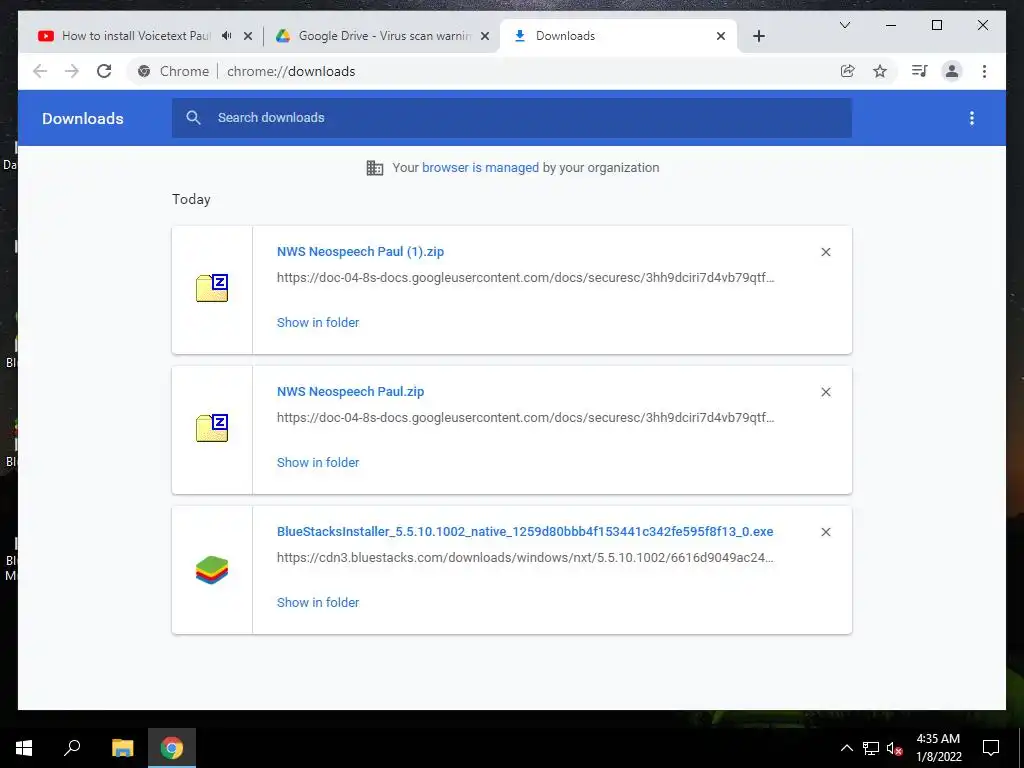Open the media control icon in the toolbar
The image size is (1024, 768).
click(920, 71)
